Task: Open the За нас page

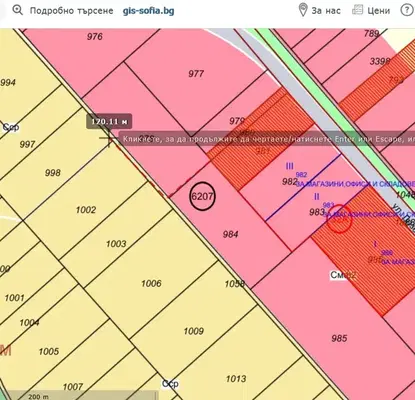Action: (326, 11)
